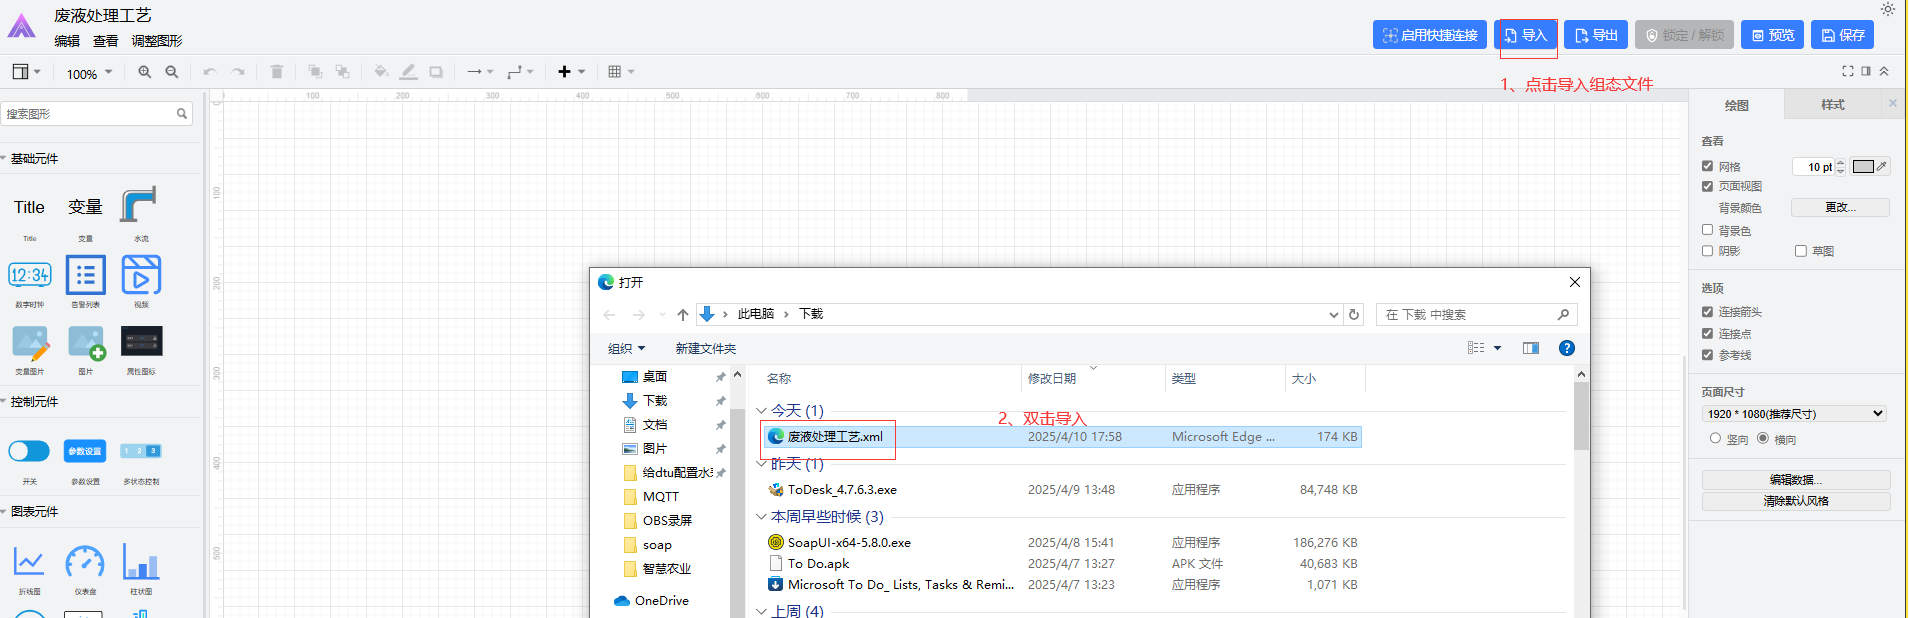Click the delete trash can icon
Viewport: 1909px width, 618px height.
[277, 72]
